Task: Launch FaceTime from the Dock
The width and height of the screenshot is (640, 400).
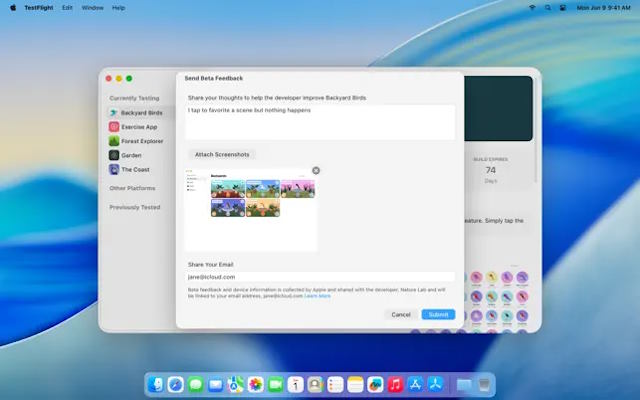Action: click(276, 384)
